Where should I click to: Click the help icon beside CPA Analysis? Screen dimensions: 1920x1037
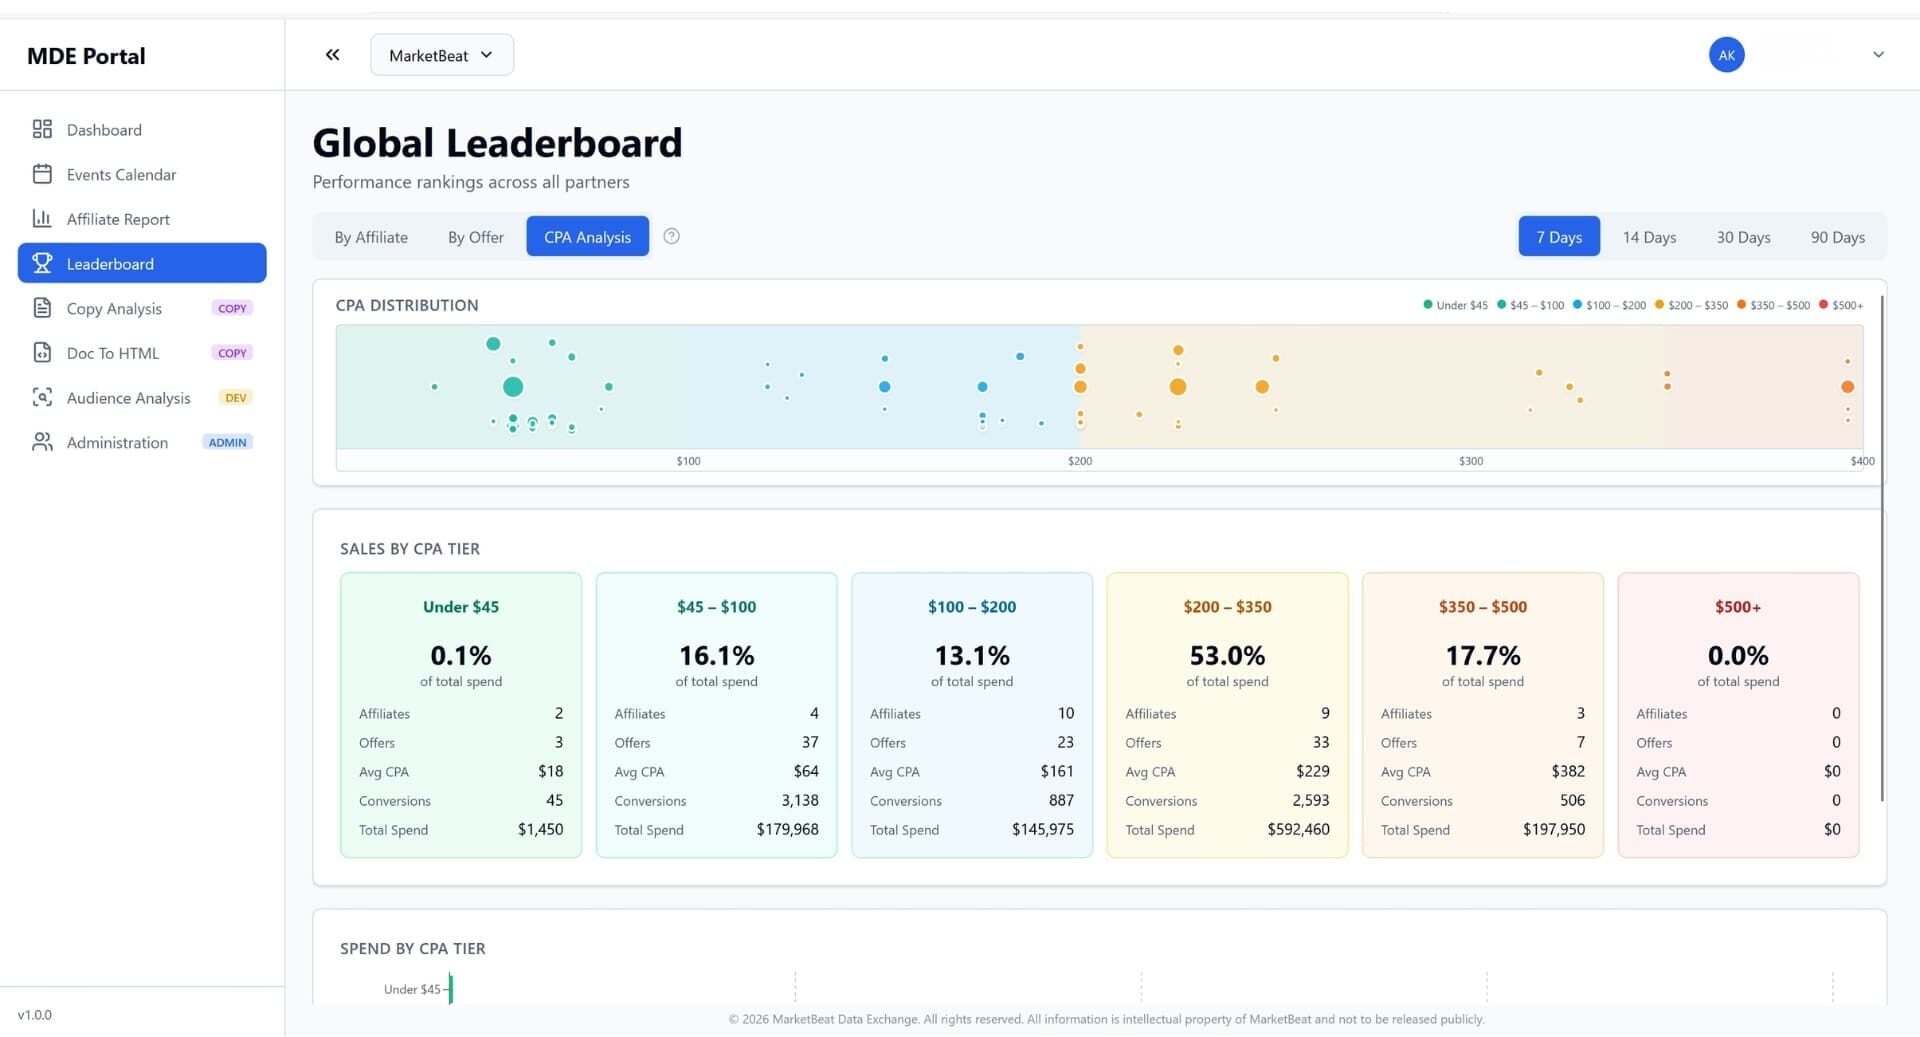[x=672, y=237]
